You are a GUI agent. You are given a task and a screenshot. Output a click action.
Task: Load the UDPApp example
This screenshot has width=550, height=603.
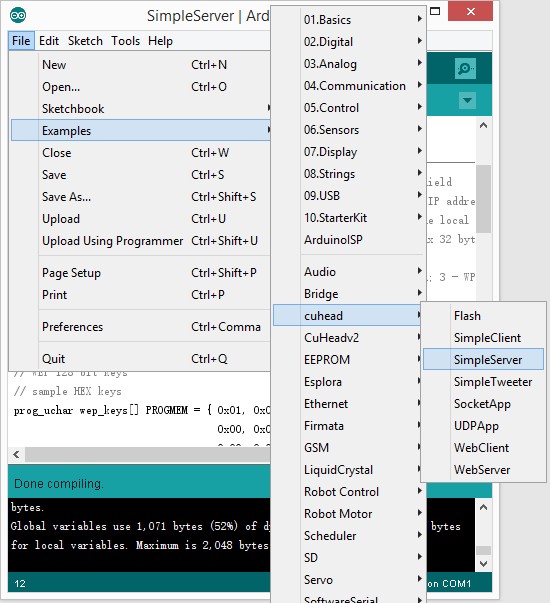pos(483,426)
